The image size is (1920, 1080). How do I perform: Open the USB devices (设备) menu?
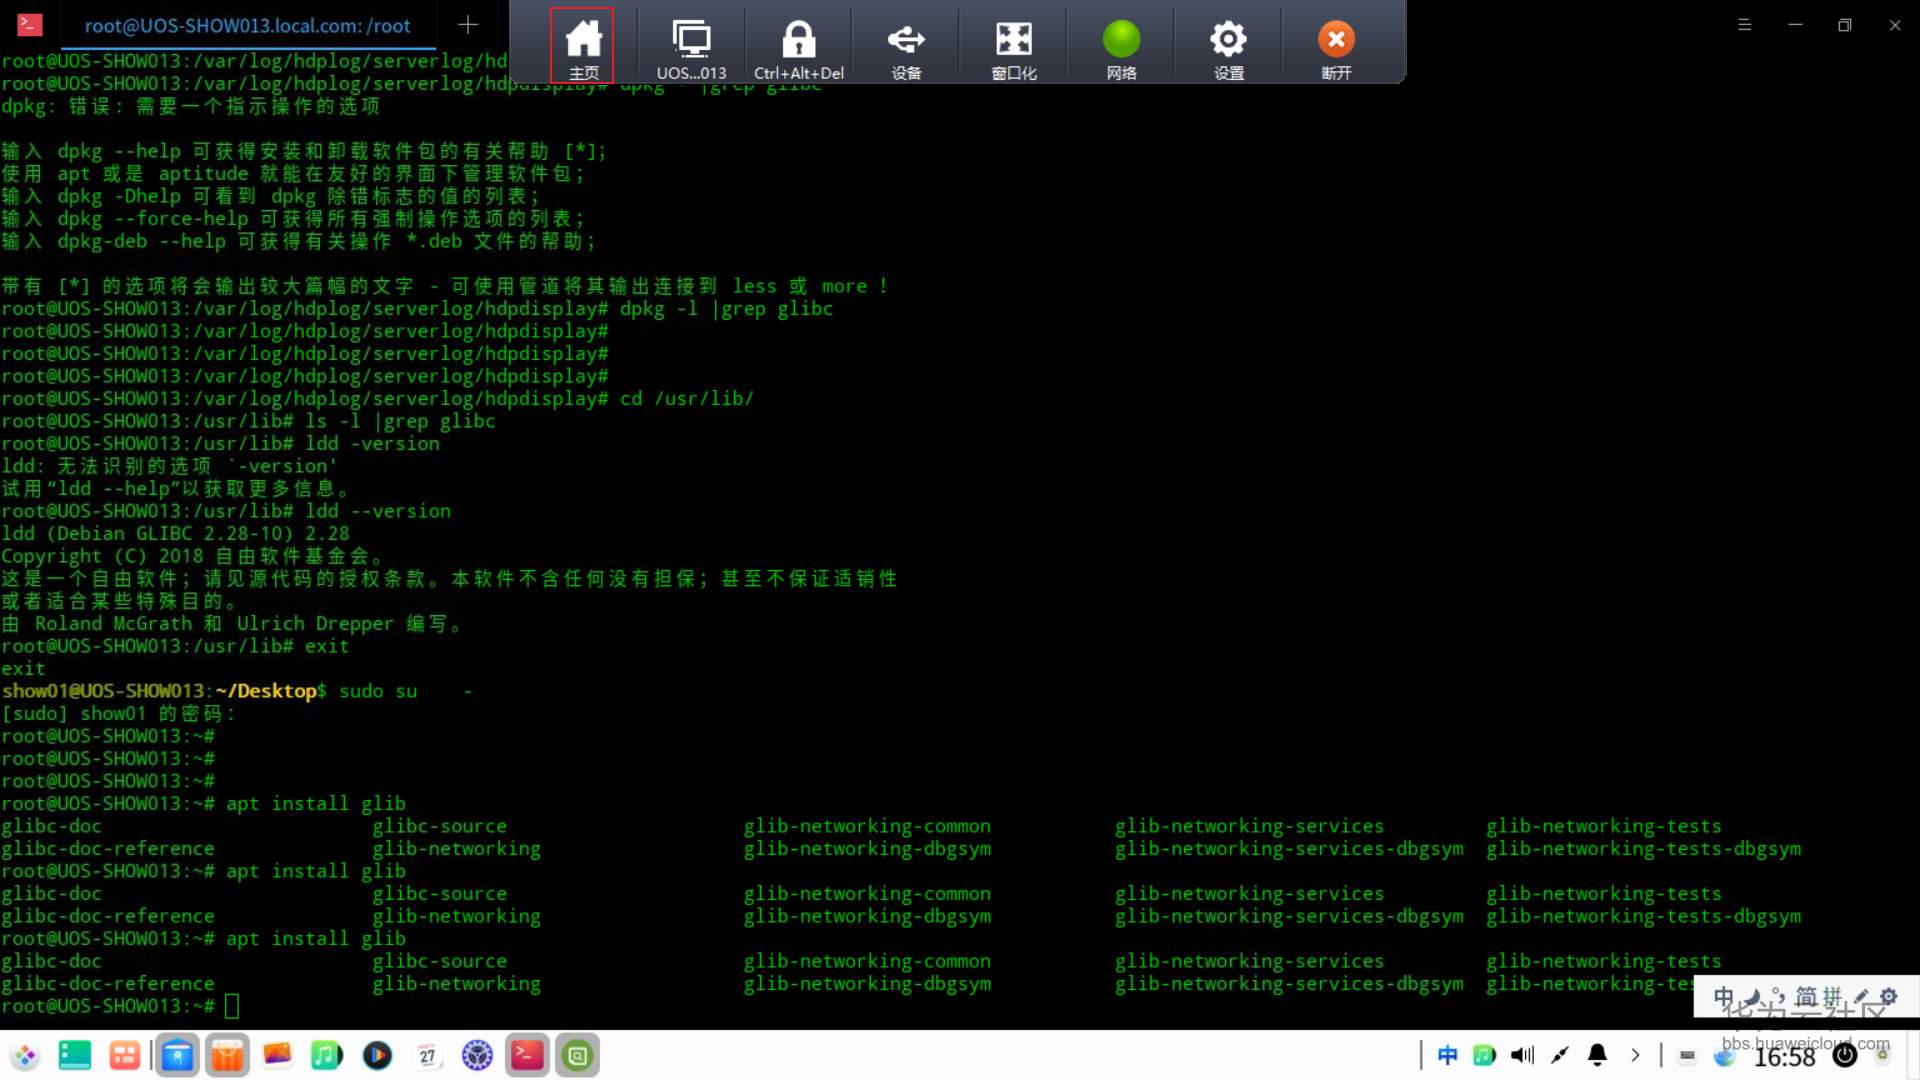906,45
